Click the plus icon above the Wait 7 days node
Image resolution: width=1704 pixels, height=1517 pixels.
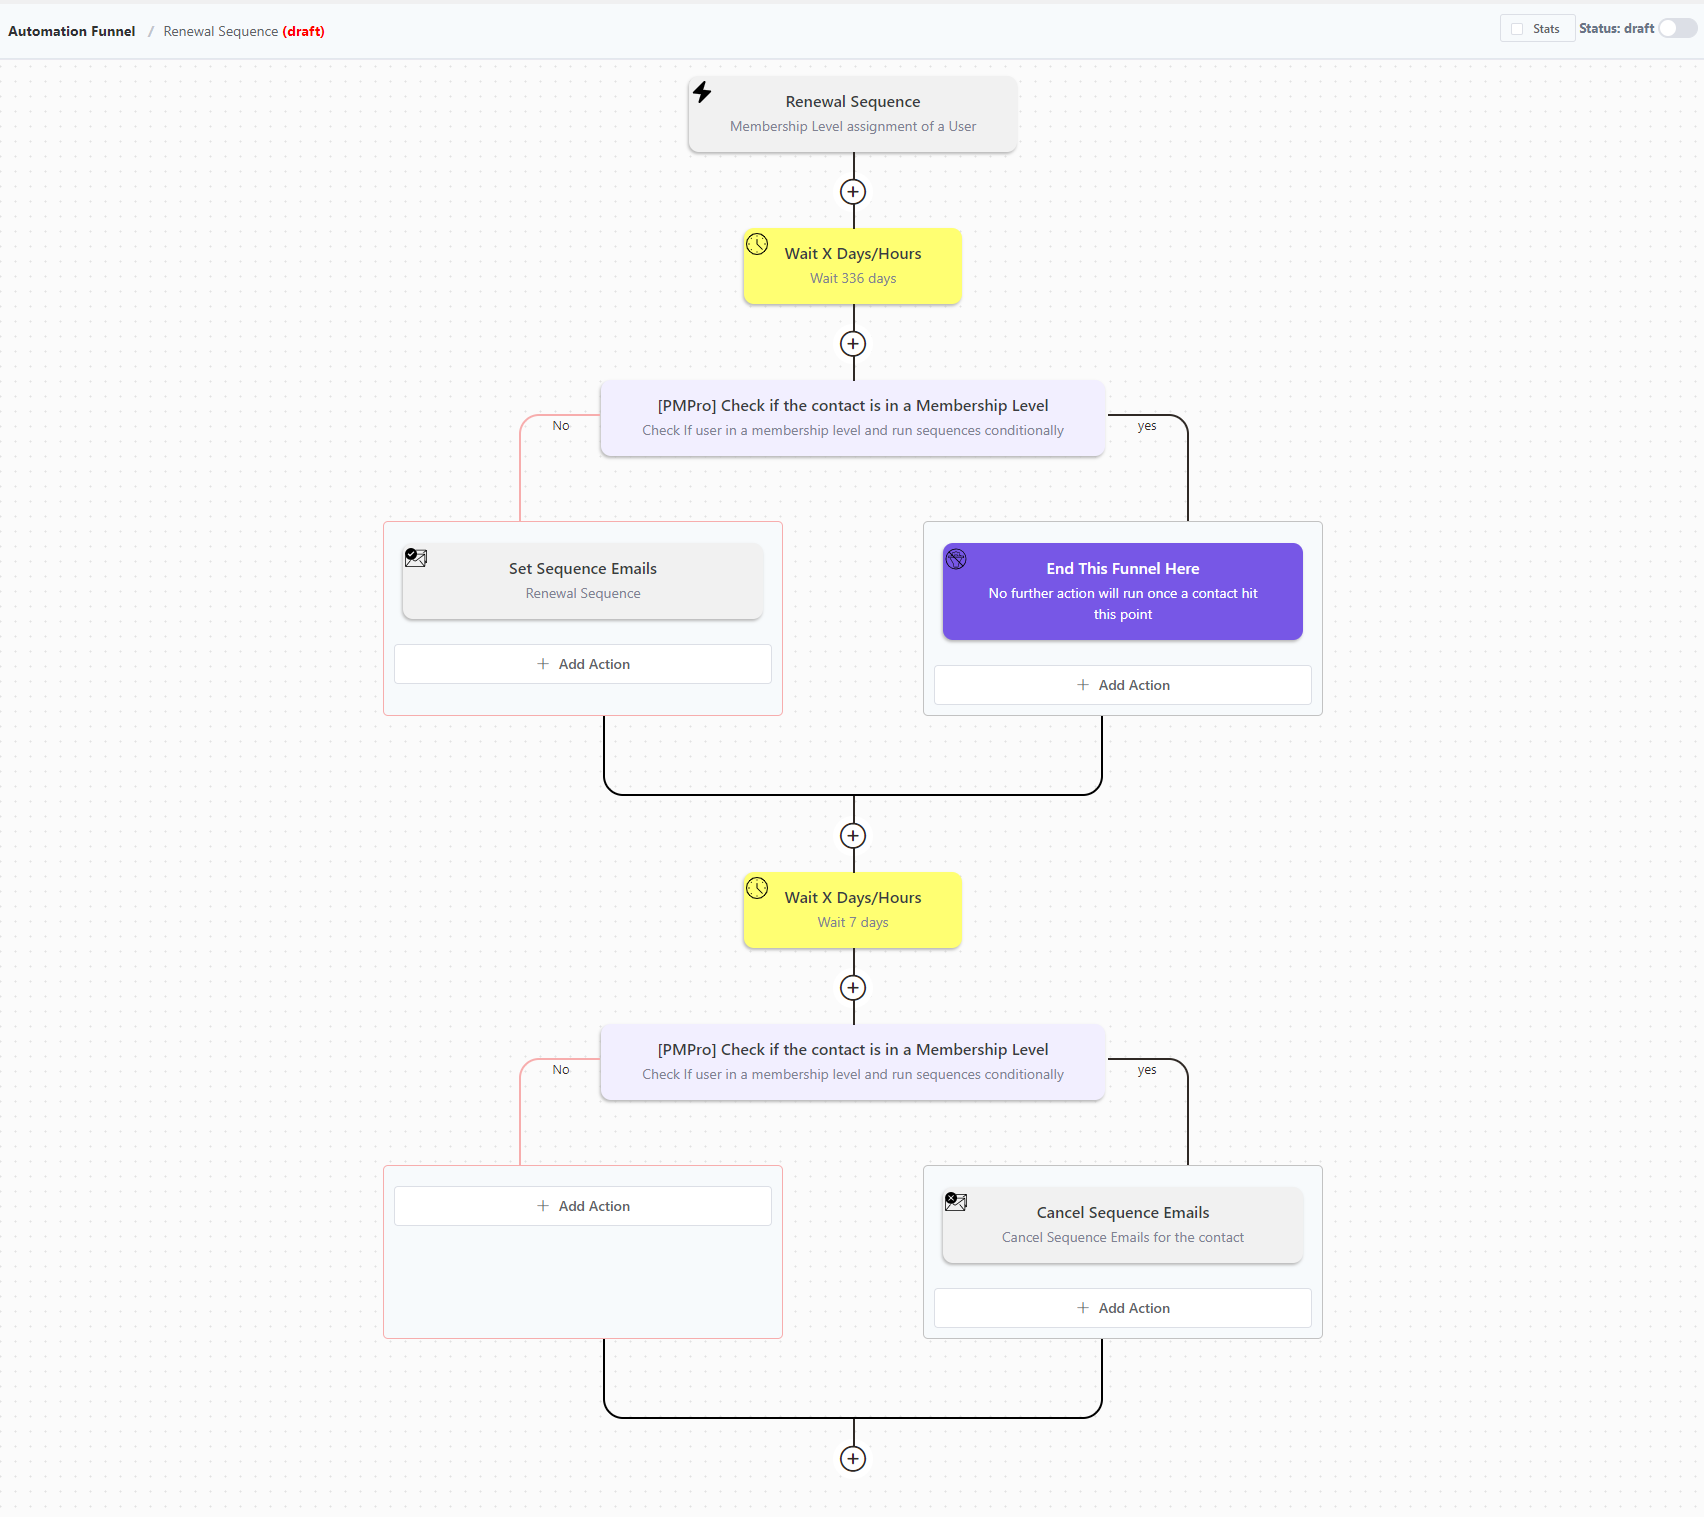point(852,835)
